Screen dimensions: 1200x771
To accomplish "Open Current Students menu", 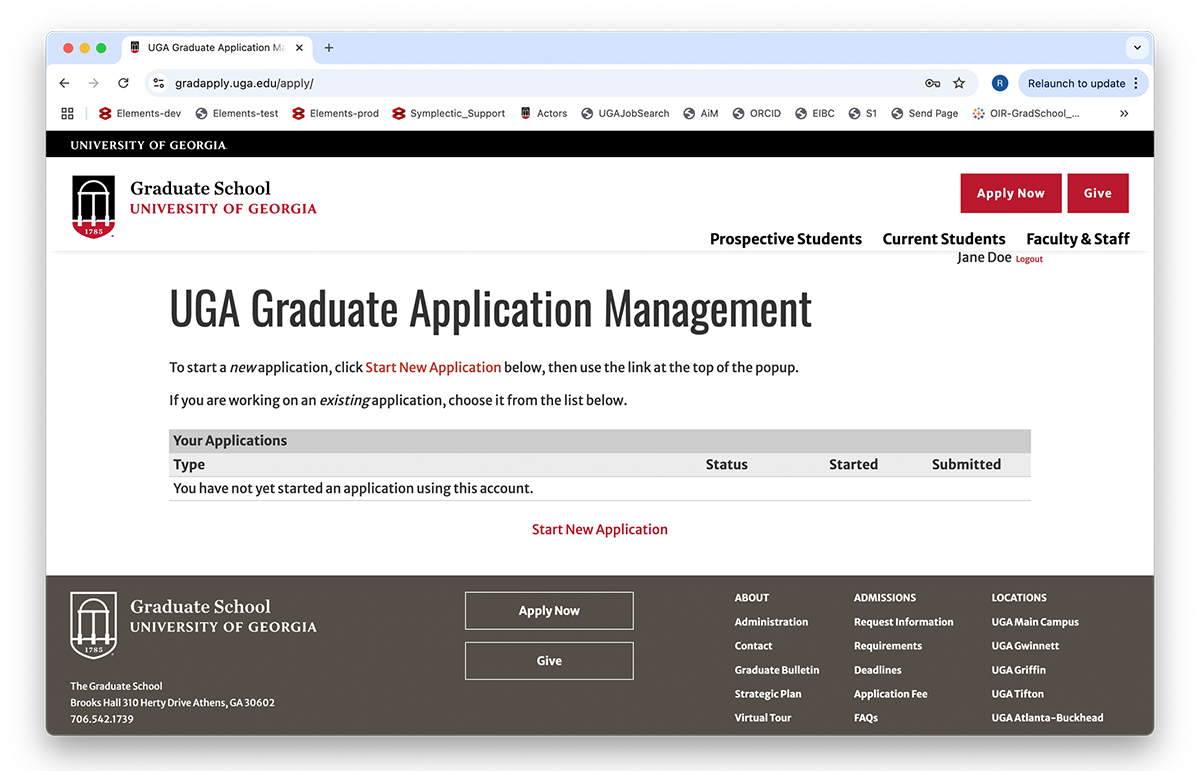I will [x=944, y=239].
